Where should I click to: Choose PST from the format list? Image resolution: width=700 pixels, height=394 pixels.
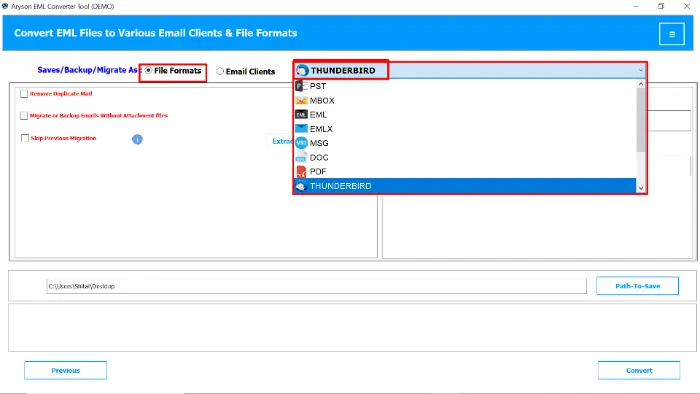[x=465, y=86]
